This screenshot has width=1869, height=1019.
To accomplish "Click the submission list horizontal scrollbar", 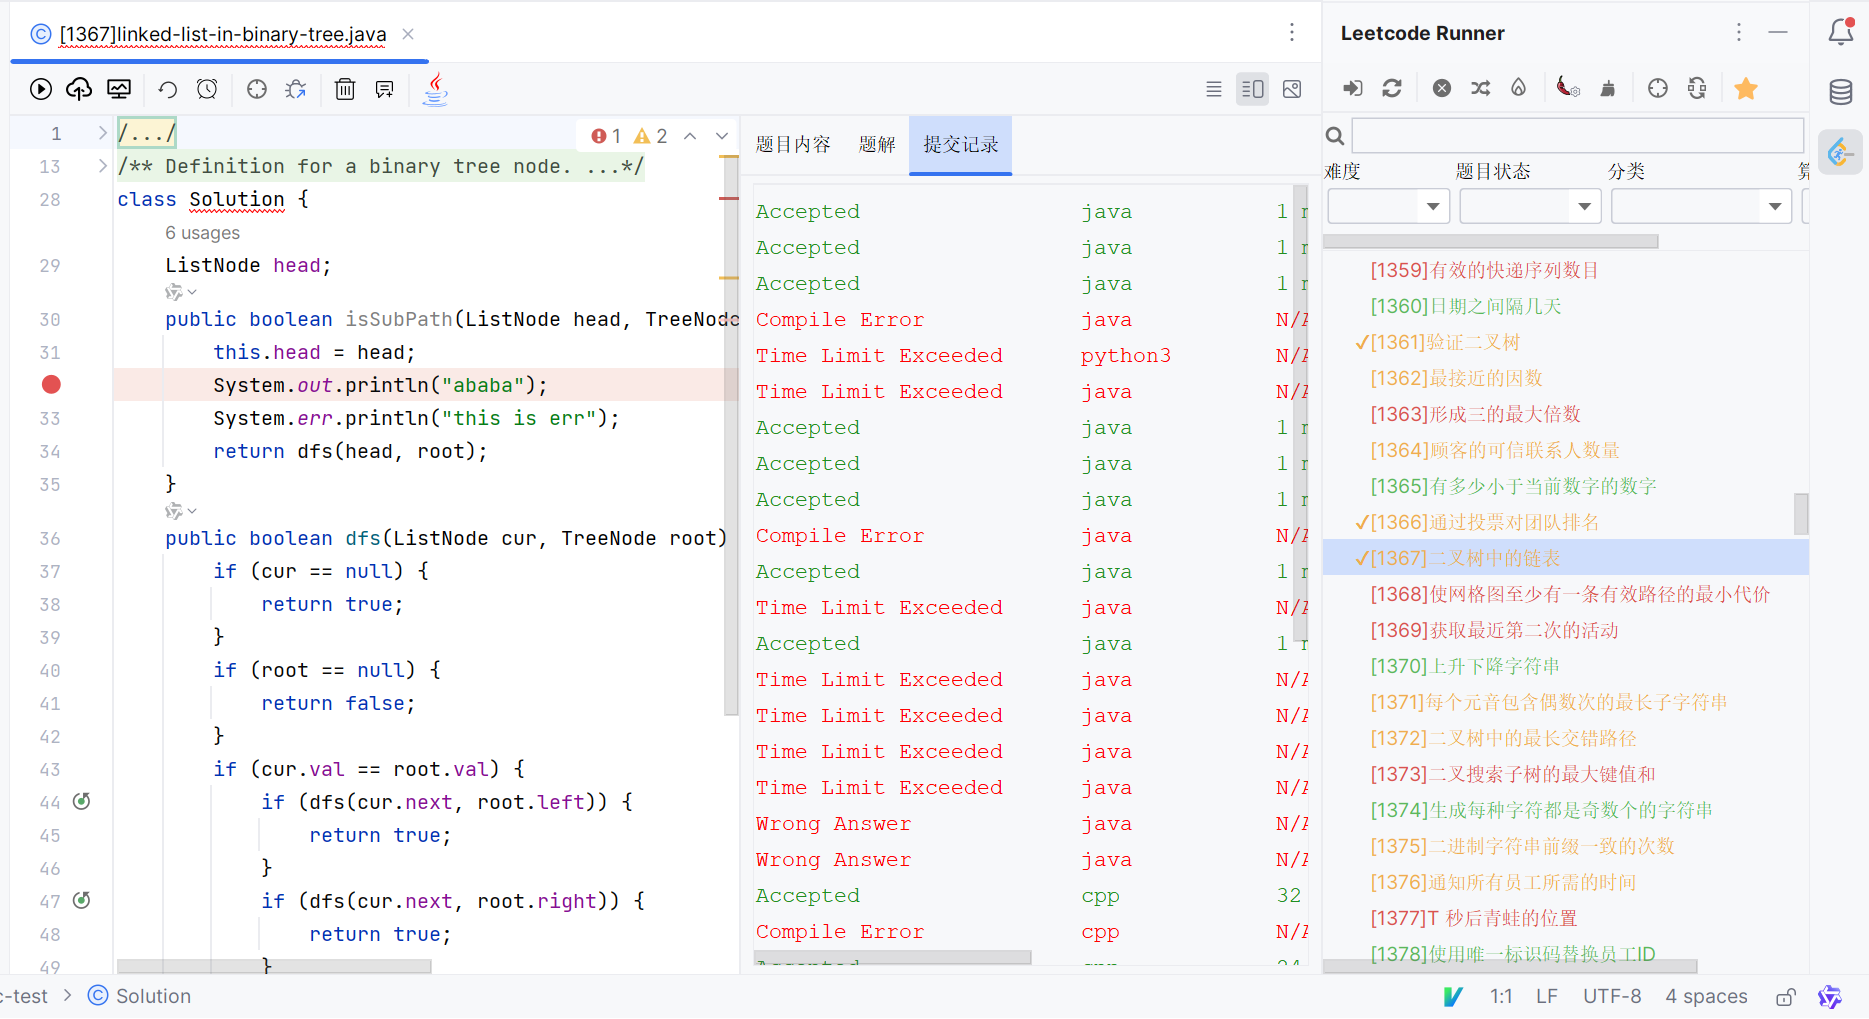I will coord(891,957).
